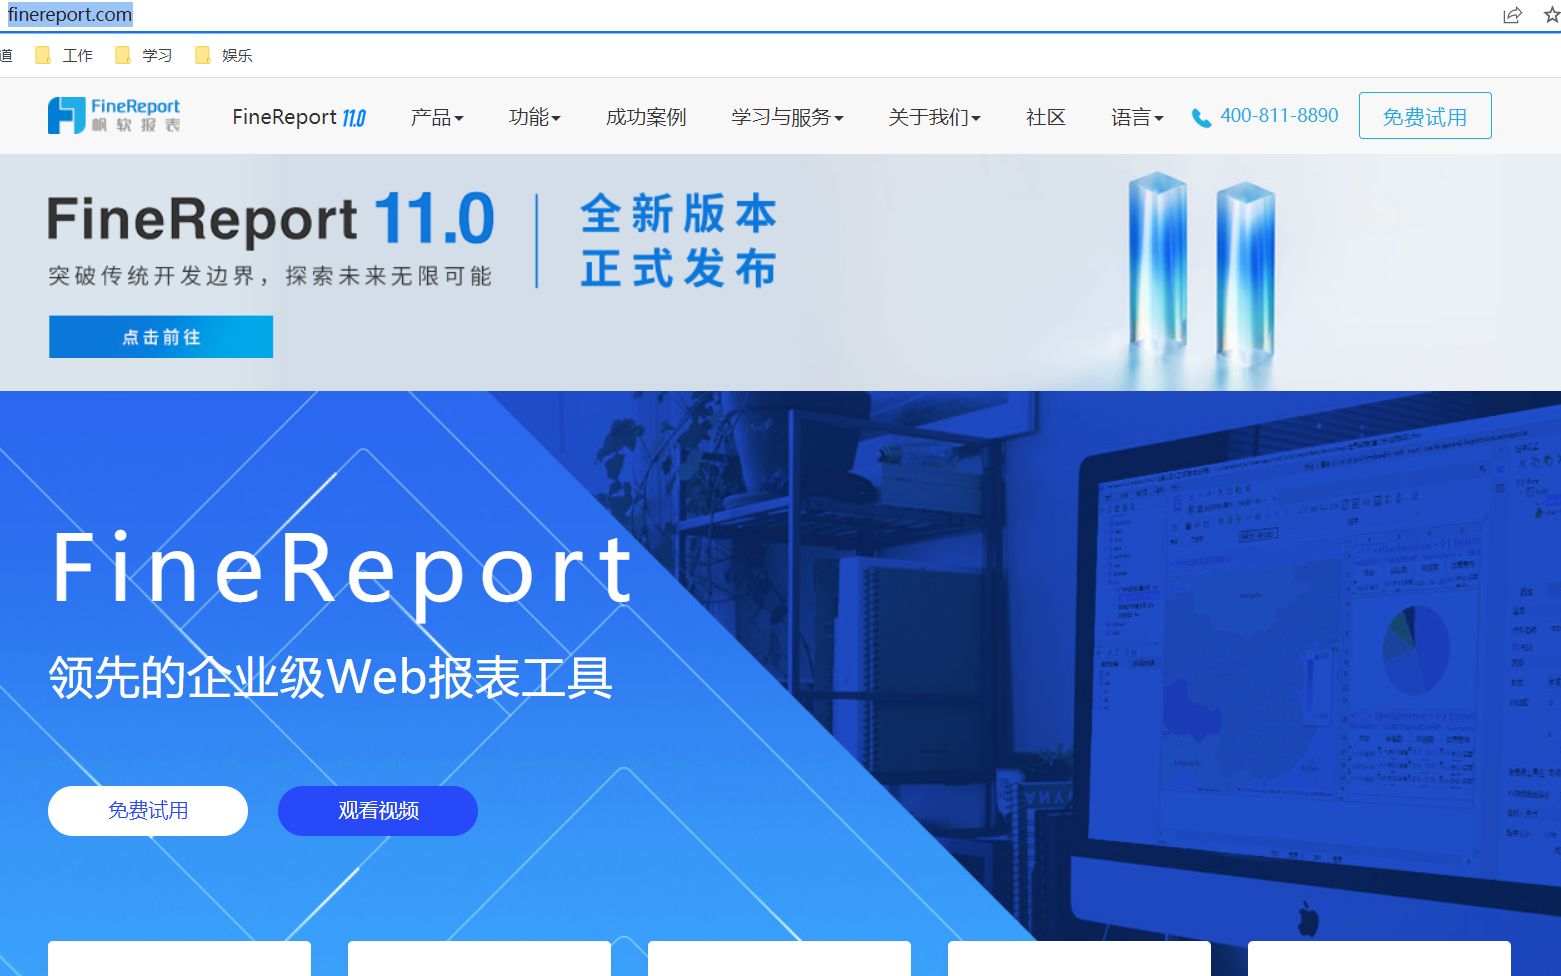Go to the 社区 section
The height and width of the screenshot is (976, 1561).
click(1044, 117)
